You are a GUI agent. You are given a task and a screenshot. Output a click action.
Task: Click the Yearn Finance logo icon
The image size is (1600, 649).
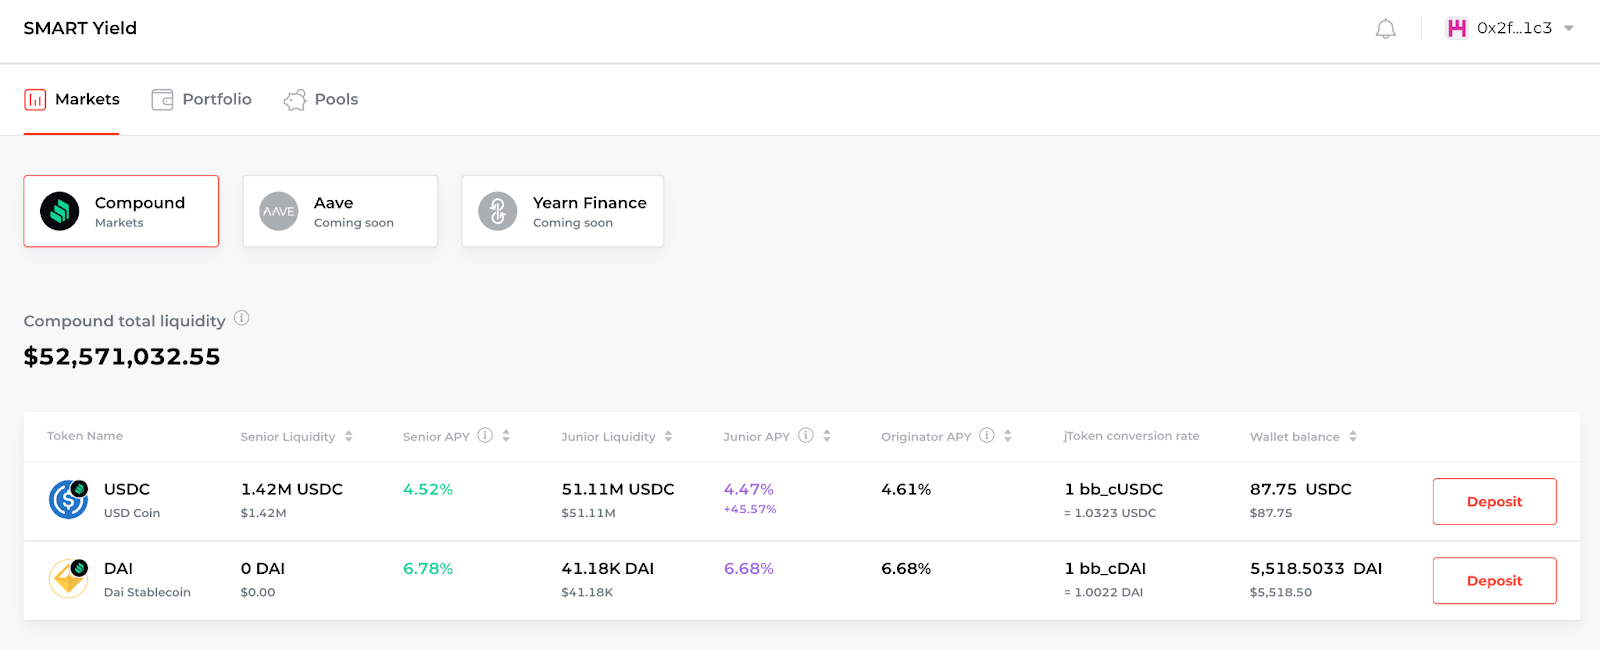(498, 211)
